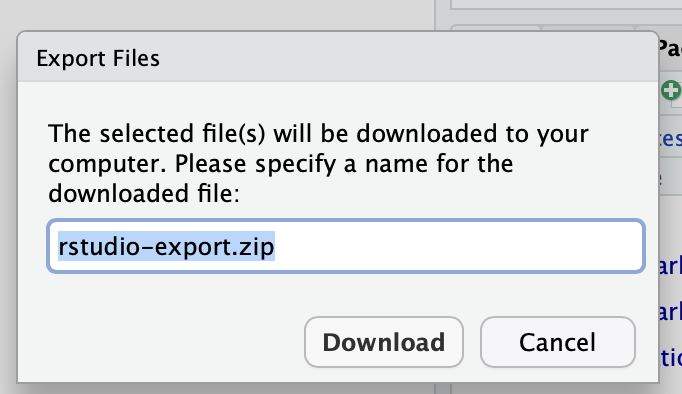Screen dimensions: 682x394
Task: Click the dialog message about downloaded files
Action: tap(318, 163)
